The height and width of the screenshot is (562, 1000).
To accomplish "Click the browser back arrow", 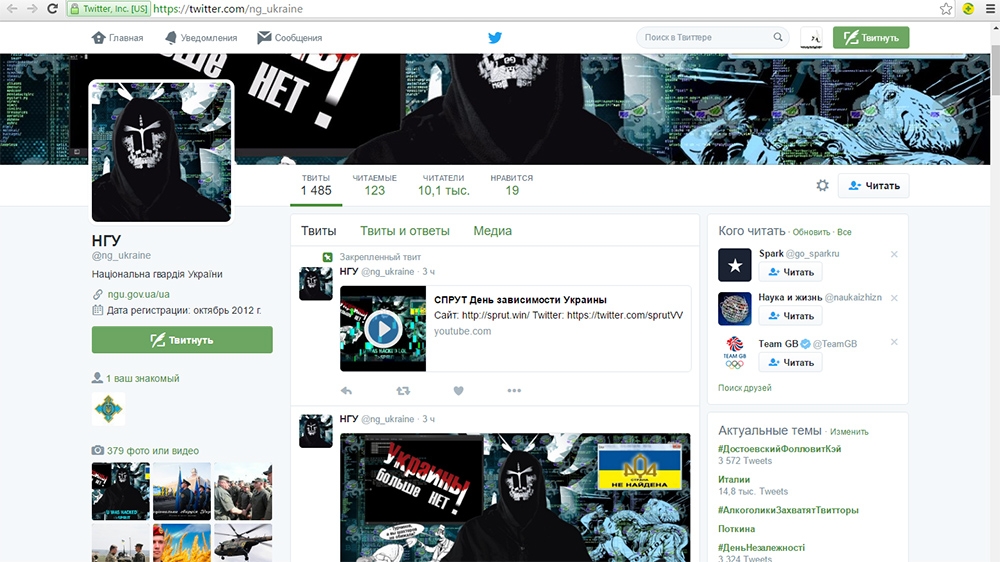I will 12,9.
